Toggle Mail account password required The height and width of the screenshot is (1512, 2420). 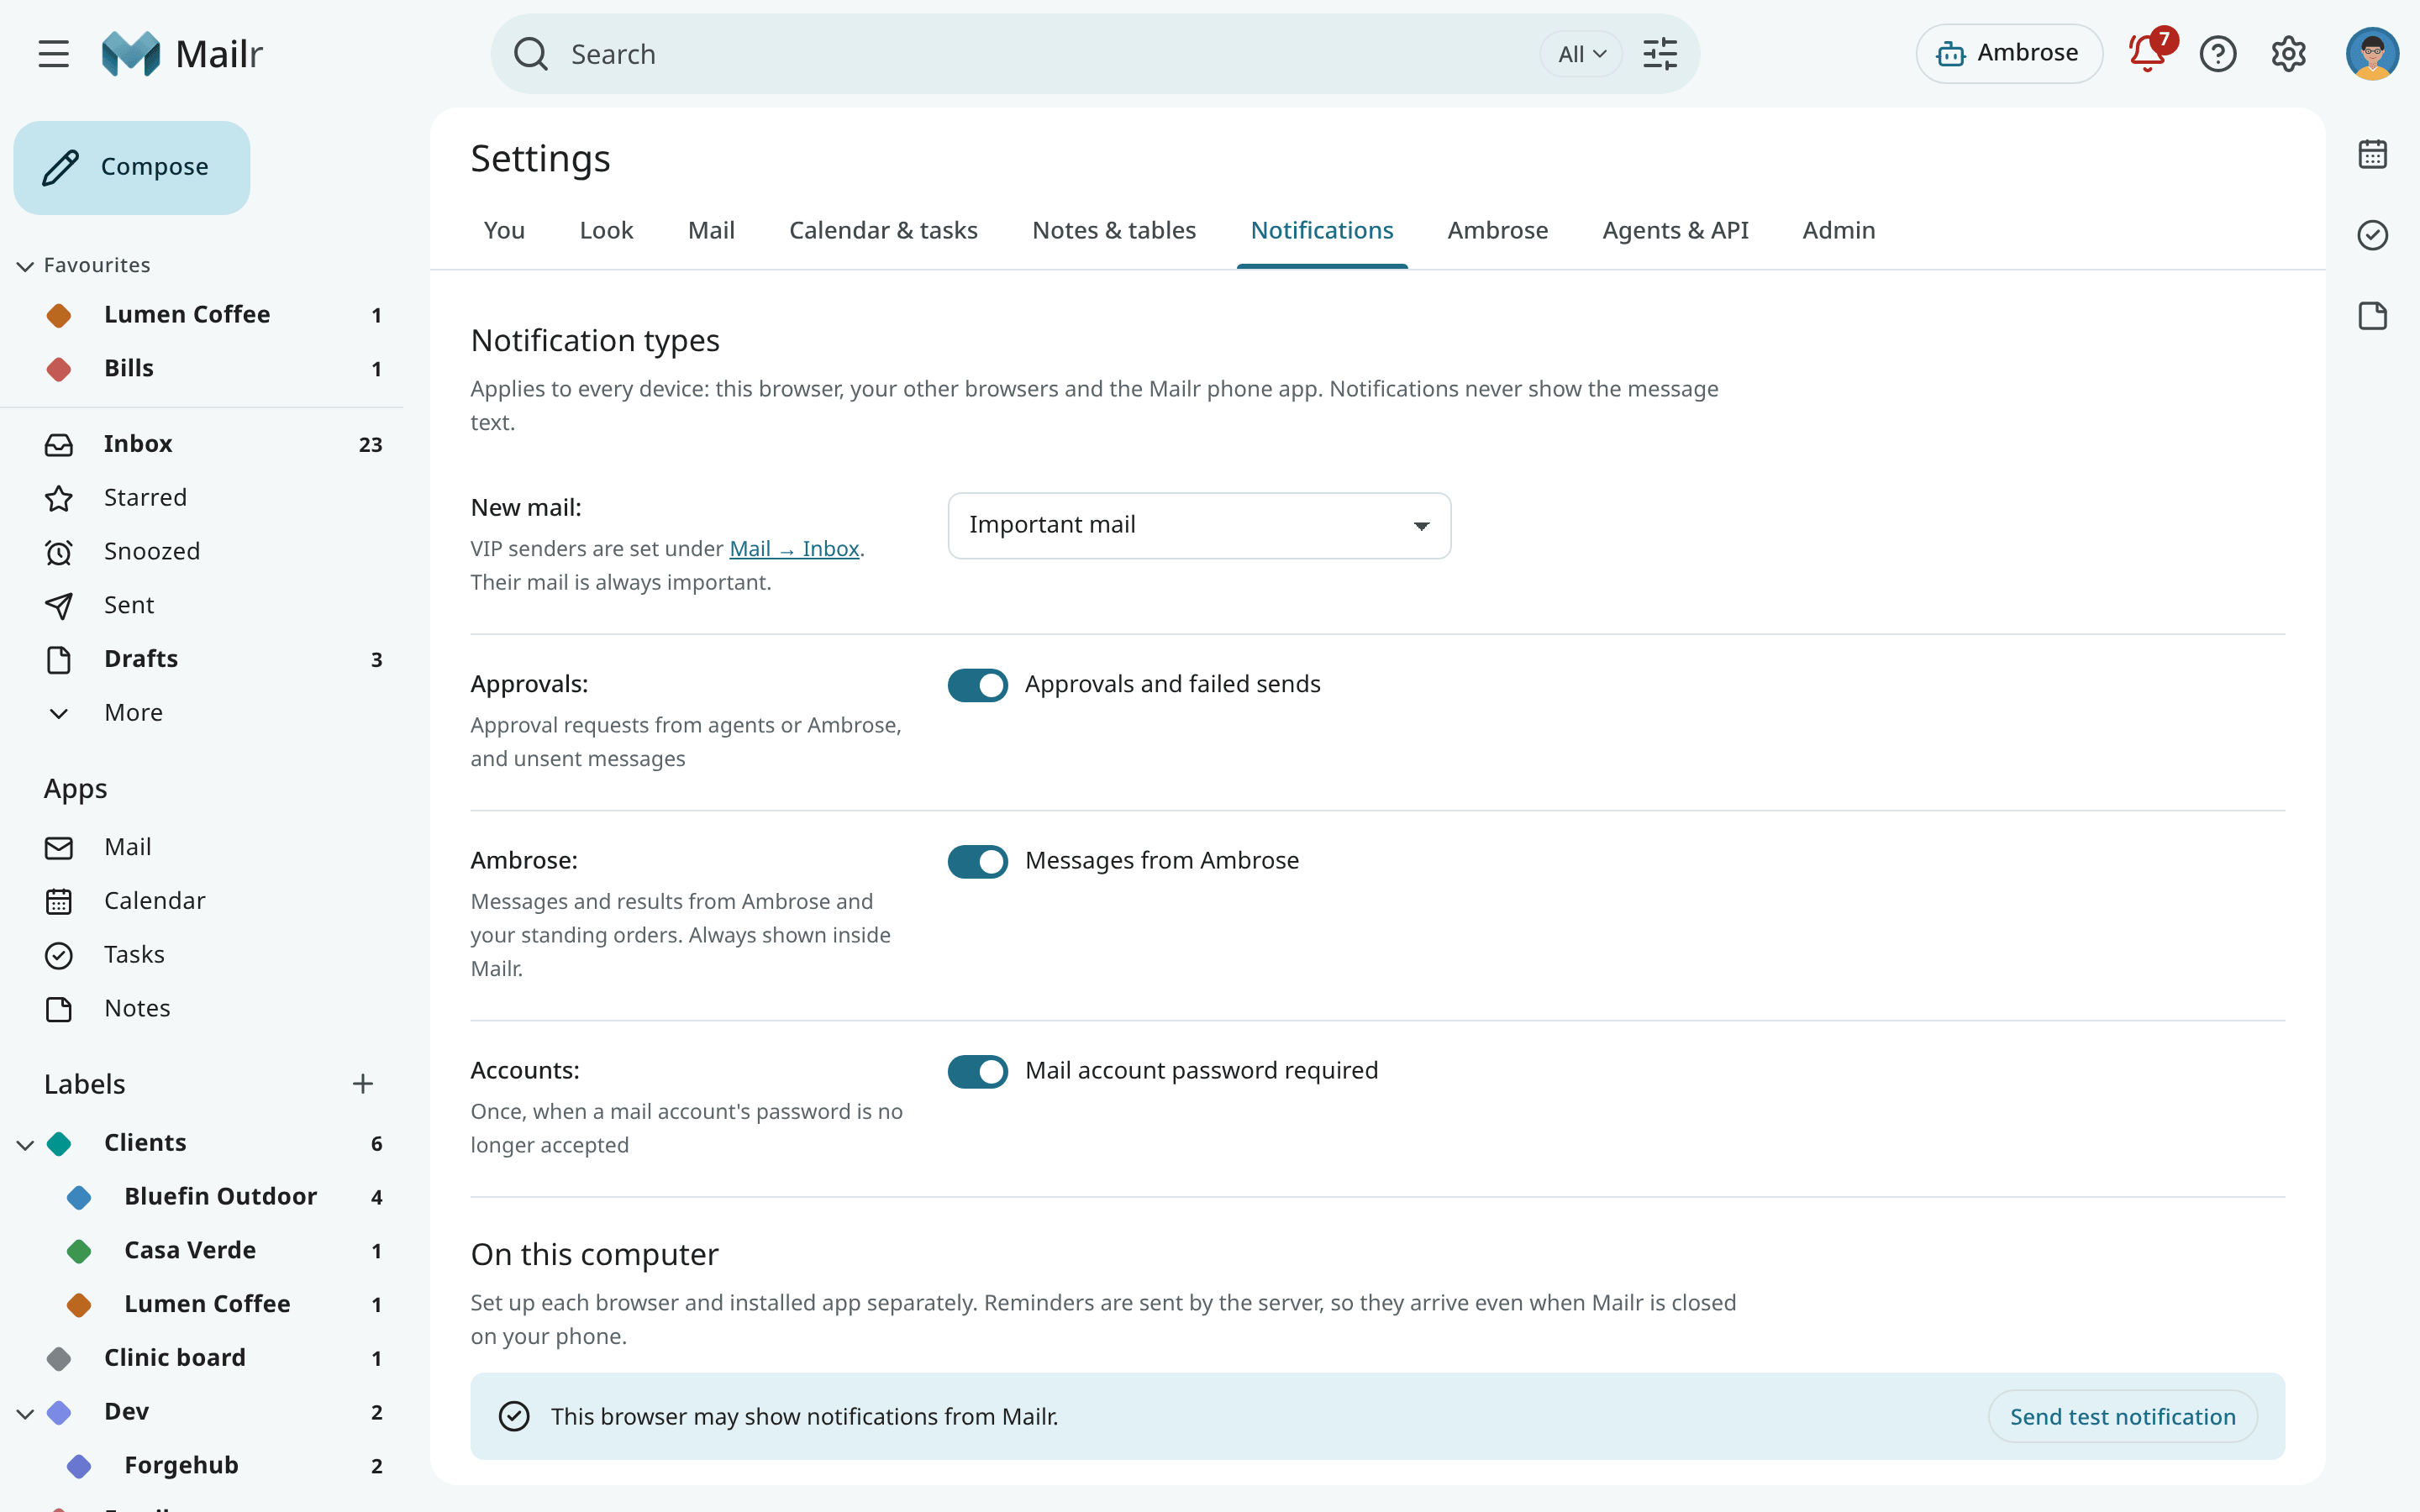pos(977,1071)
